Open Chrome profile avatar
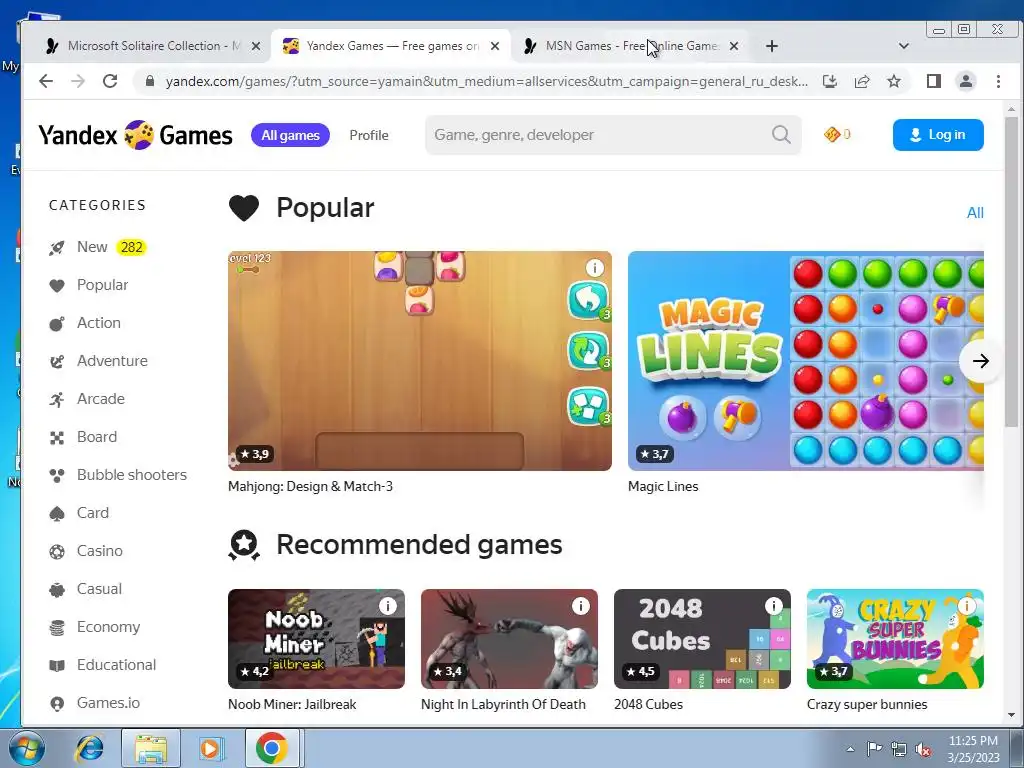Image resolution: width=1024 pixels, height=768 pixels. [966, 81]
